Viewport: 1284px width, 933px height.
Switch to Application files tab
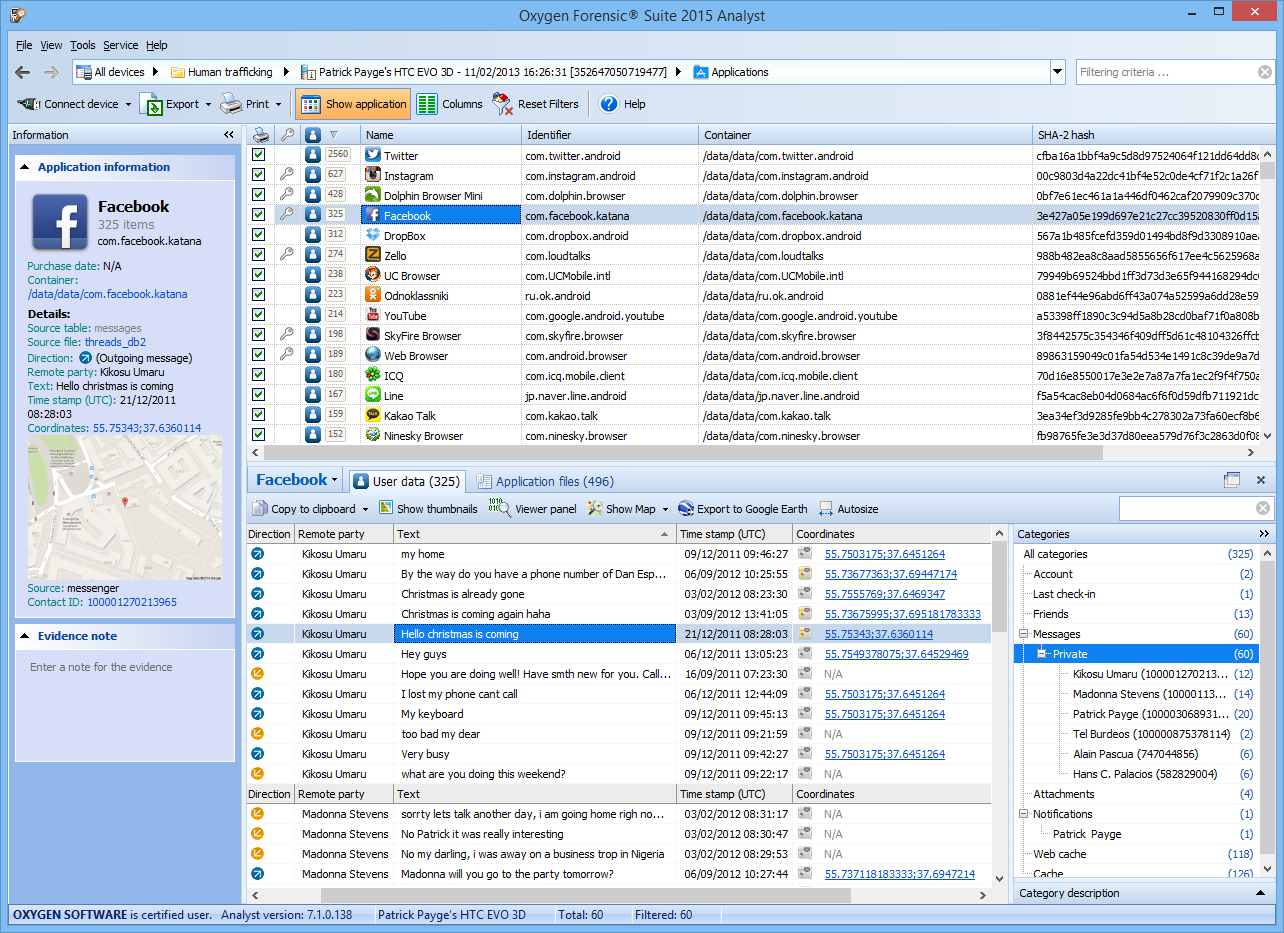pos(545,481)
